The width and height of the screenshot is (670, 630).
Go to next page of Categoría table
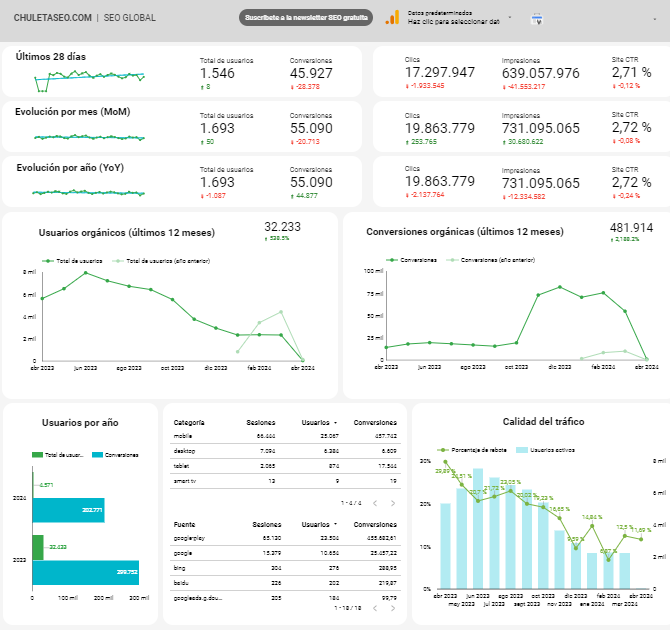point(392,503)
